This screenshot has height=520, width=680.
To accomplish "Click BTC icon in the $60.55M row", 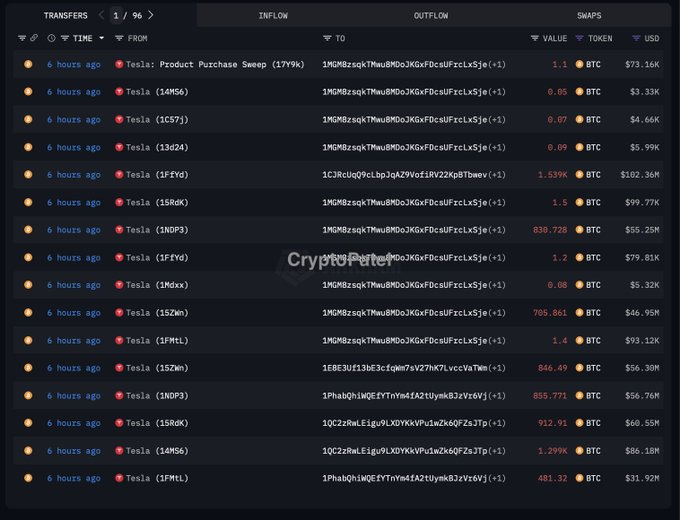I will tap(579, 423).
